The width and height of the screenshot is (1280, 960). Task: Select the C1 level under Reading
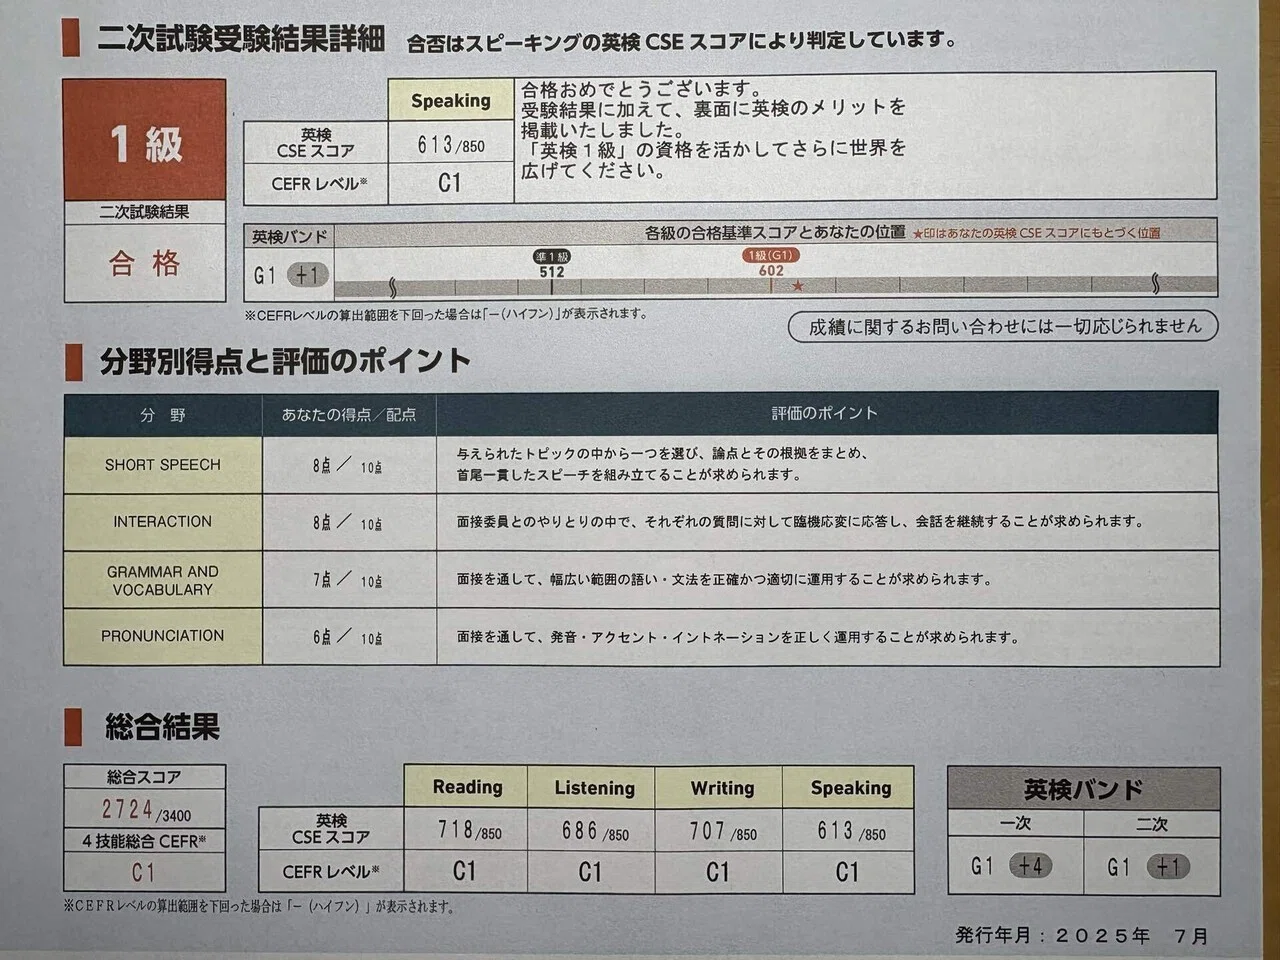pyautogui.click(x=464, y=871)
